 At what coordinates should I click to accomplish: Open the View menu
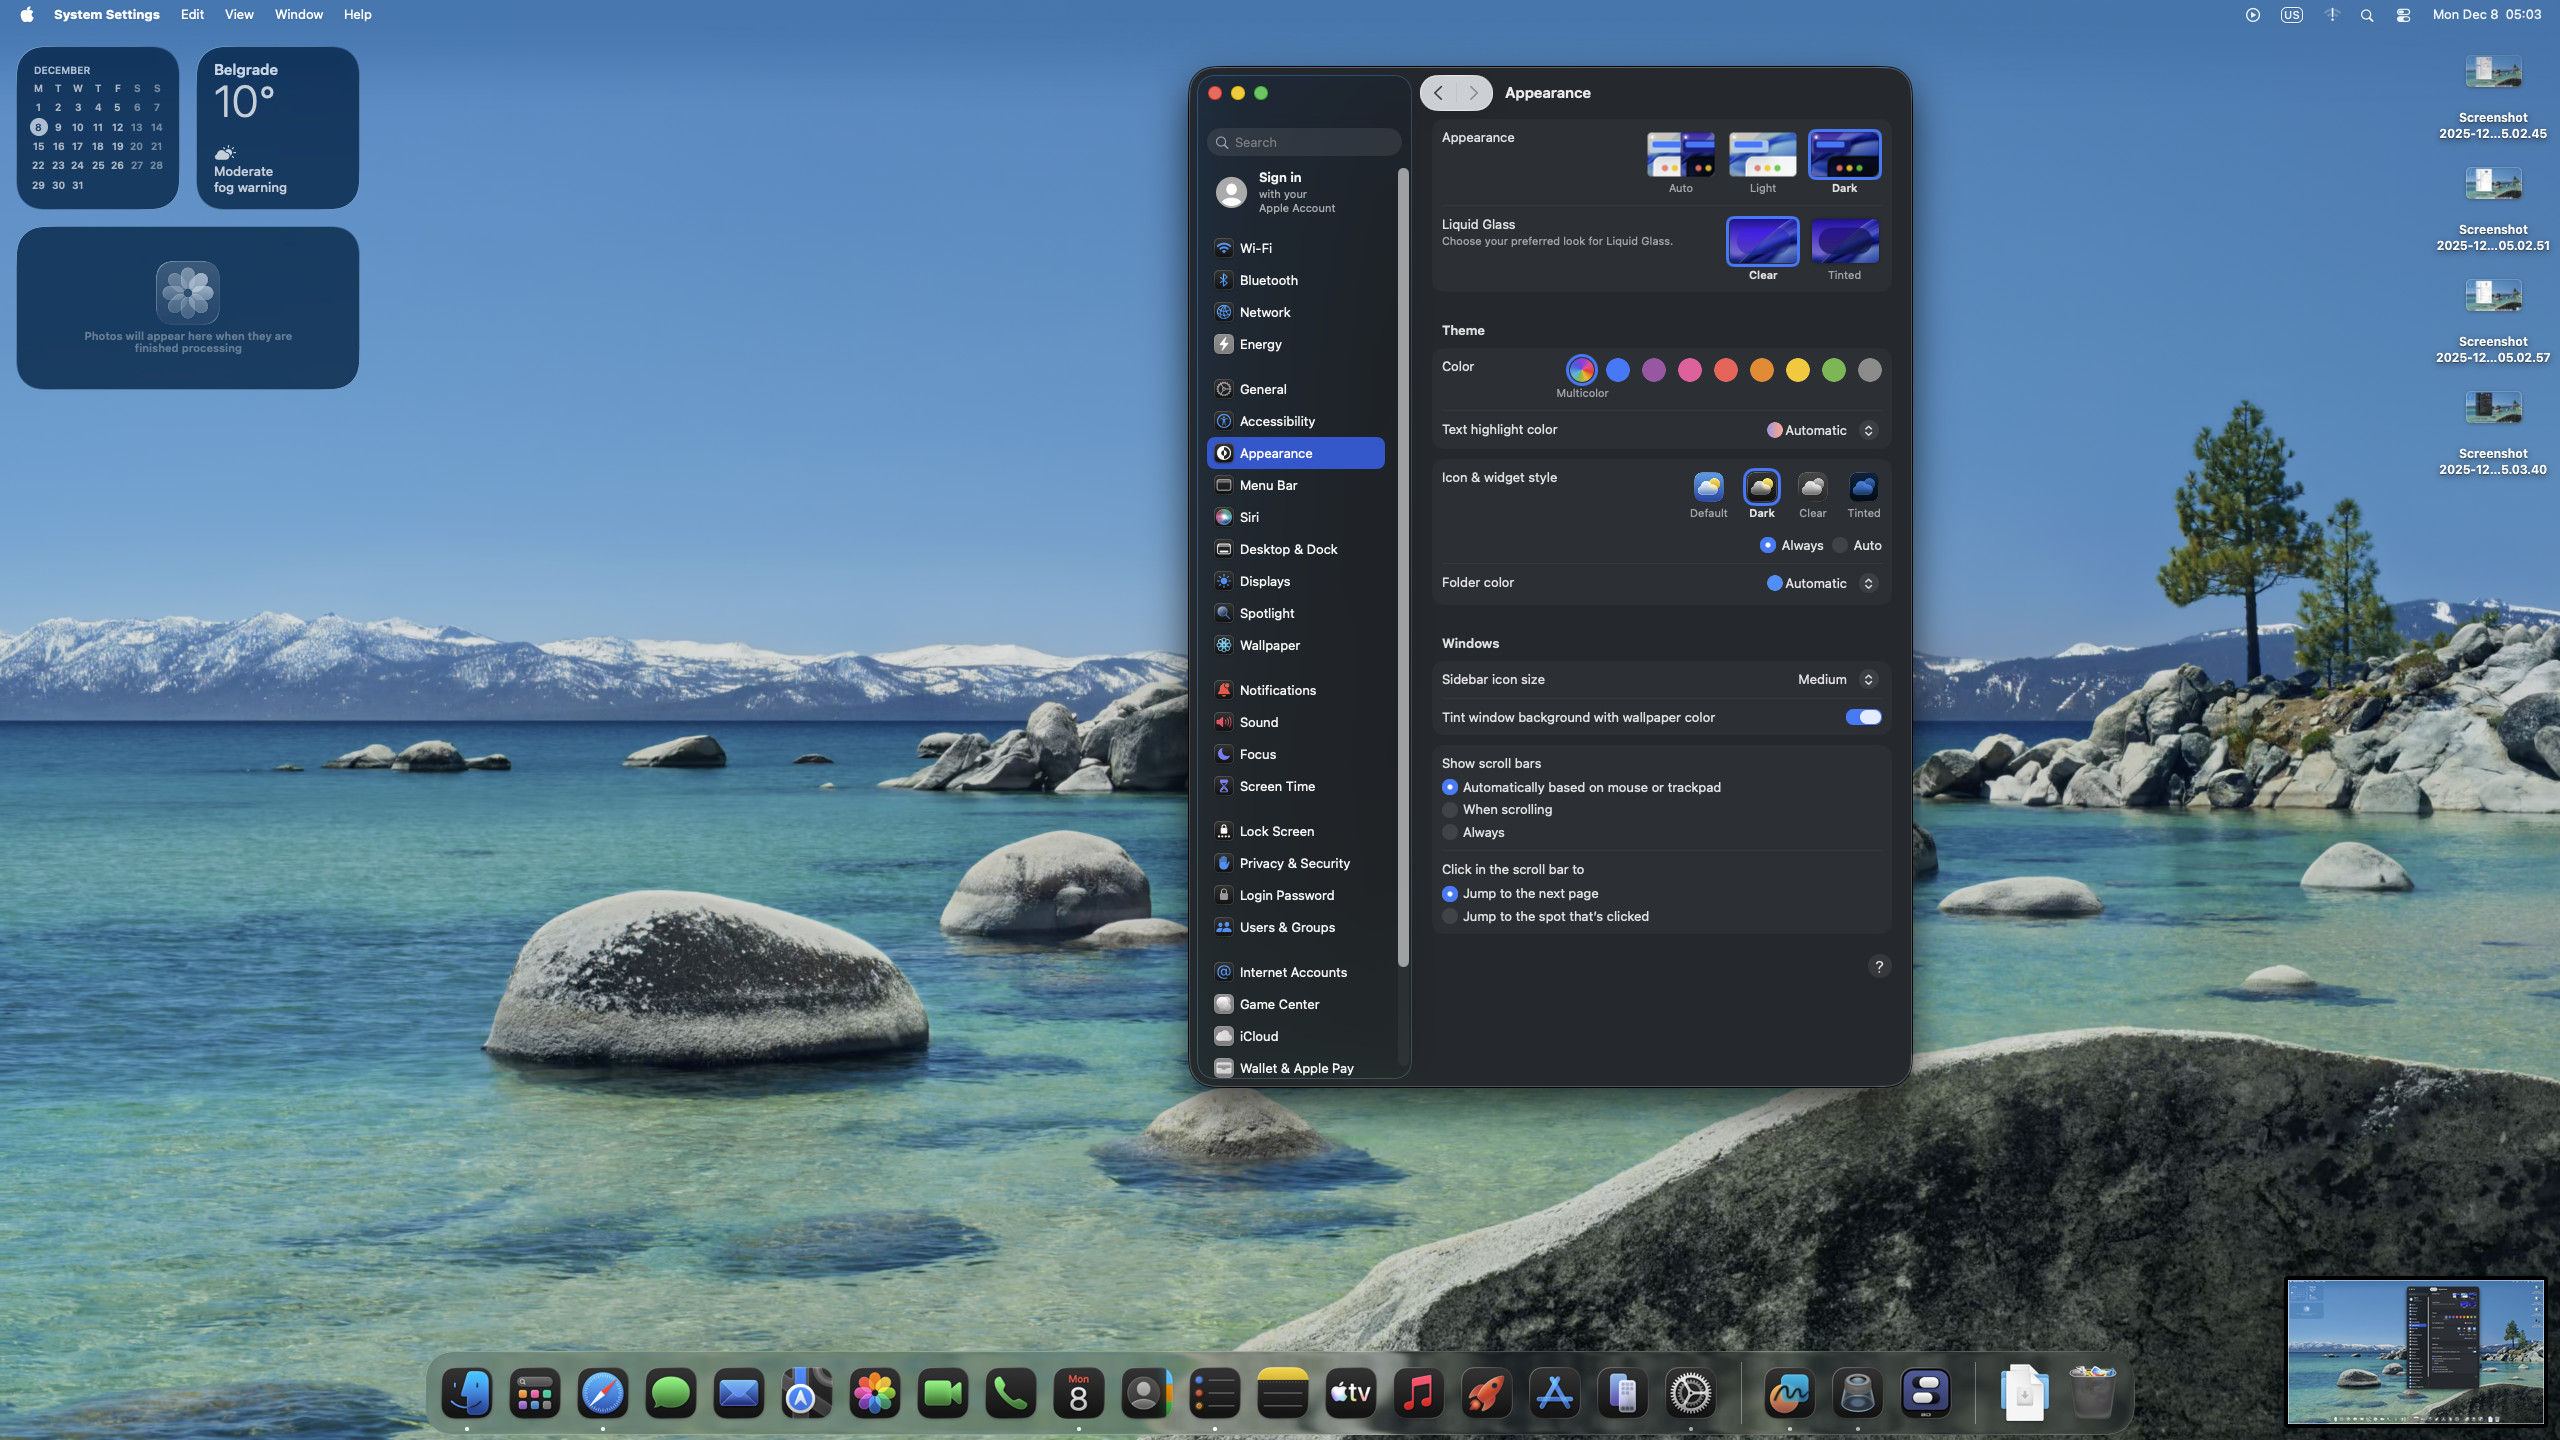(x=239, y=14)
